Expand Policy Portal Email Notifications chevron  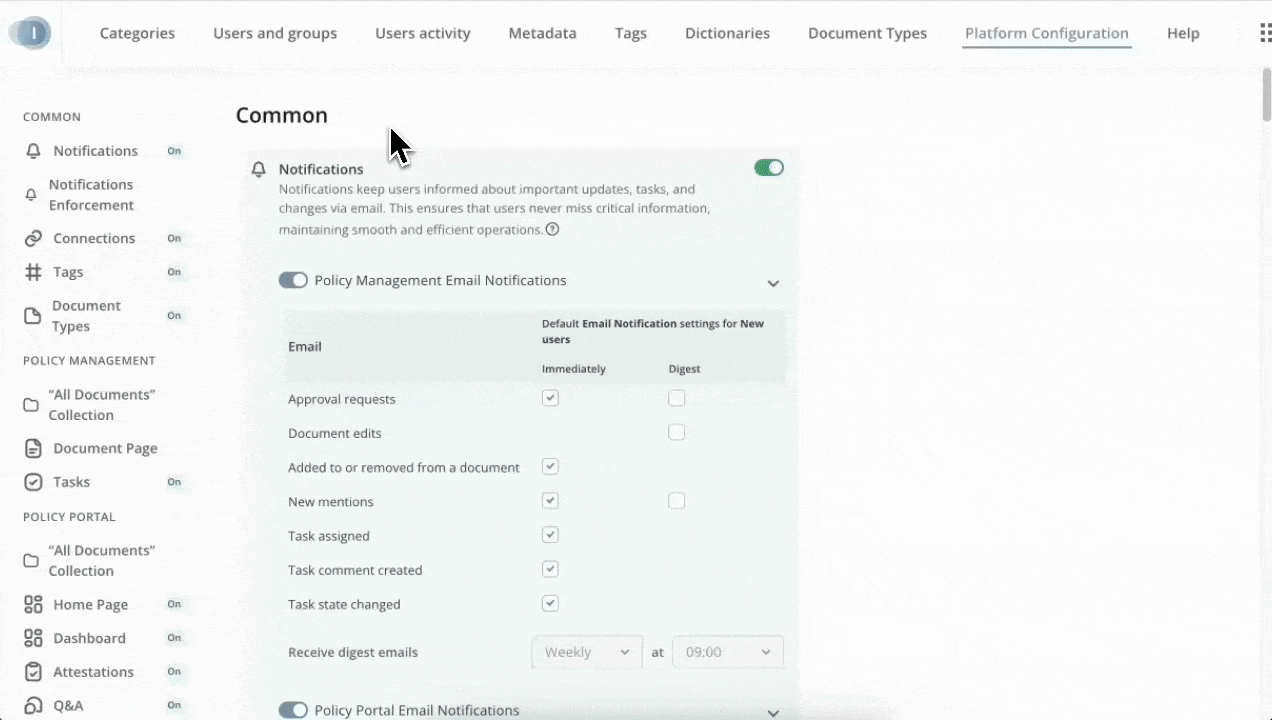pos(773,712)
